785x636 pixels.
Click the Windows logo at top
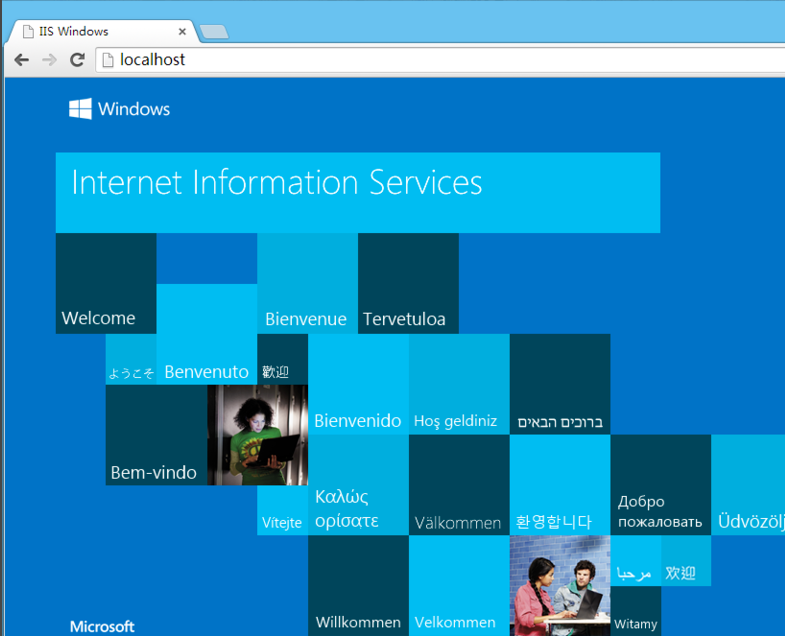[119, 109]
